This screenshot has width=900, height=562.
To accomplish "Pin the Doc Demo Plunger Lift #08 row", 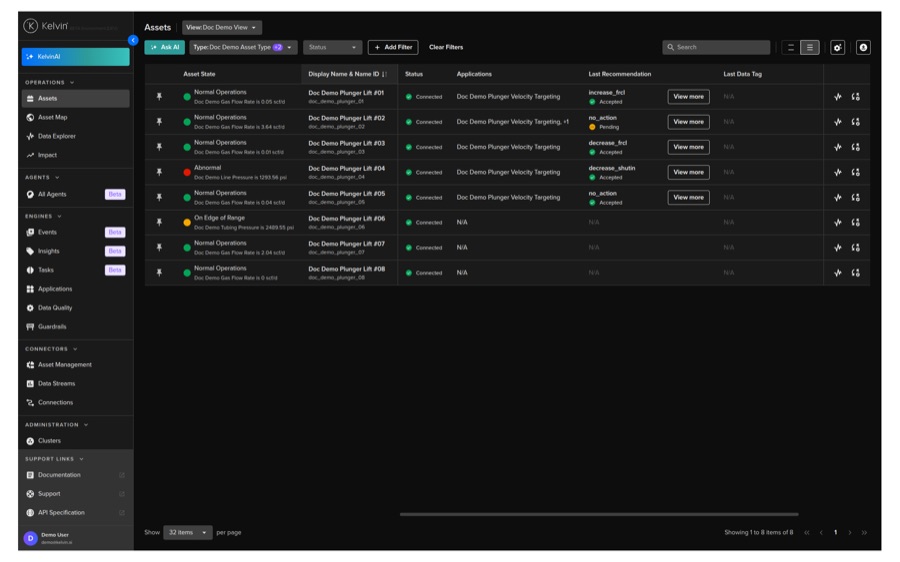I will tap(160, 273).
